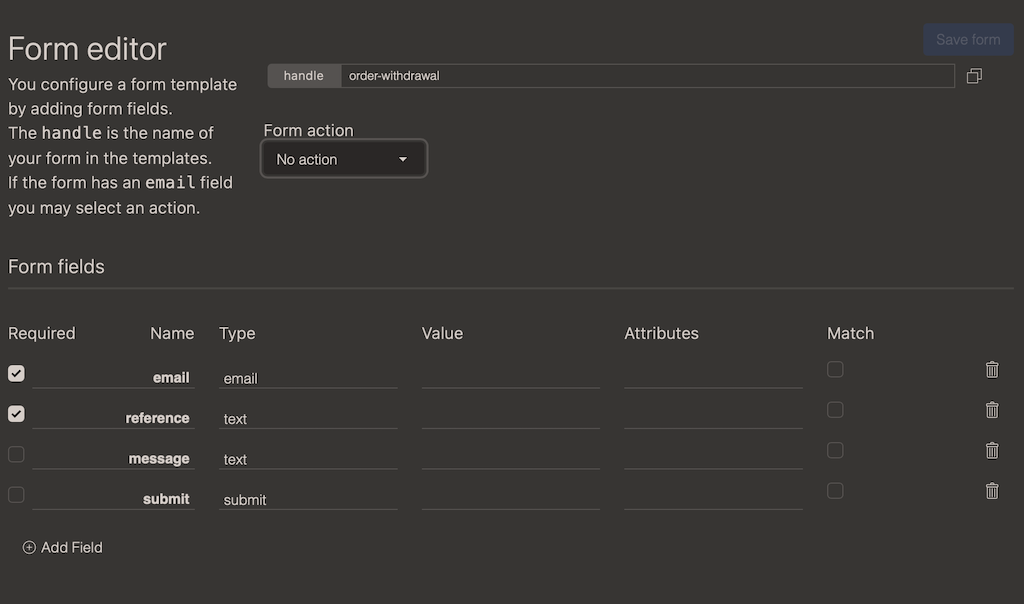1024x604 pixels.
Task: Edit the submit field name
Action: (113, 499)
